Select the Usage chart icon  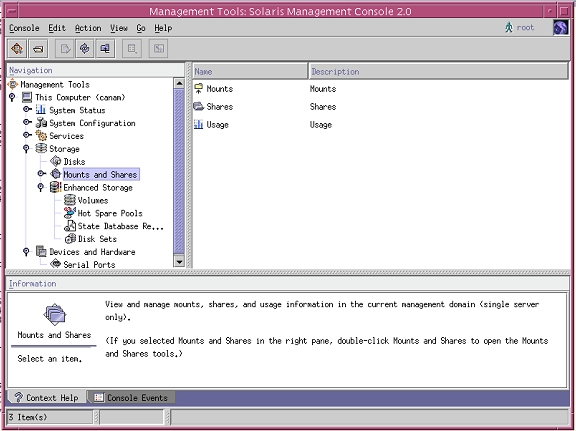[199, 125]
